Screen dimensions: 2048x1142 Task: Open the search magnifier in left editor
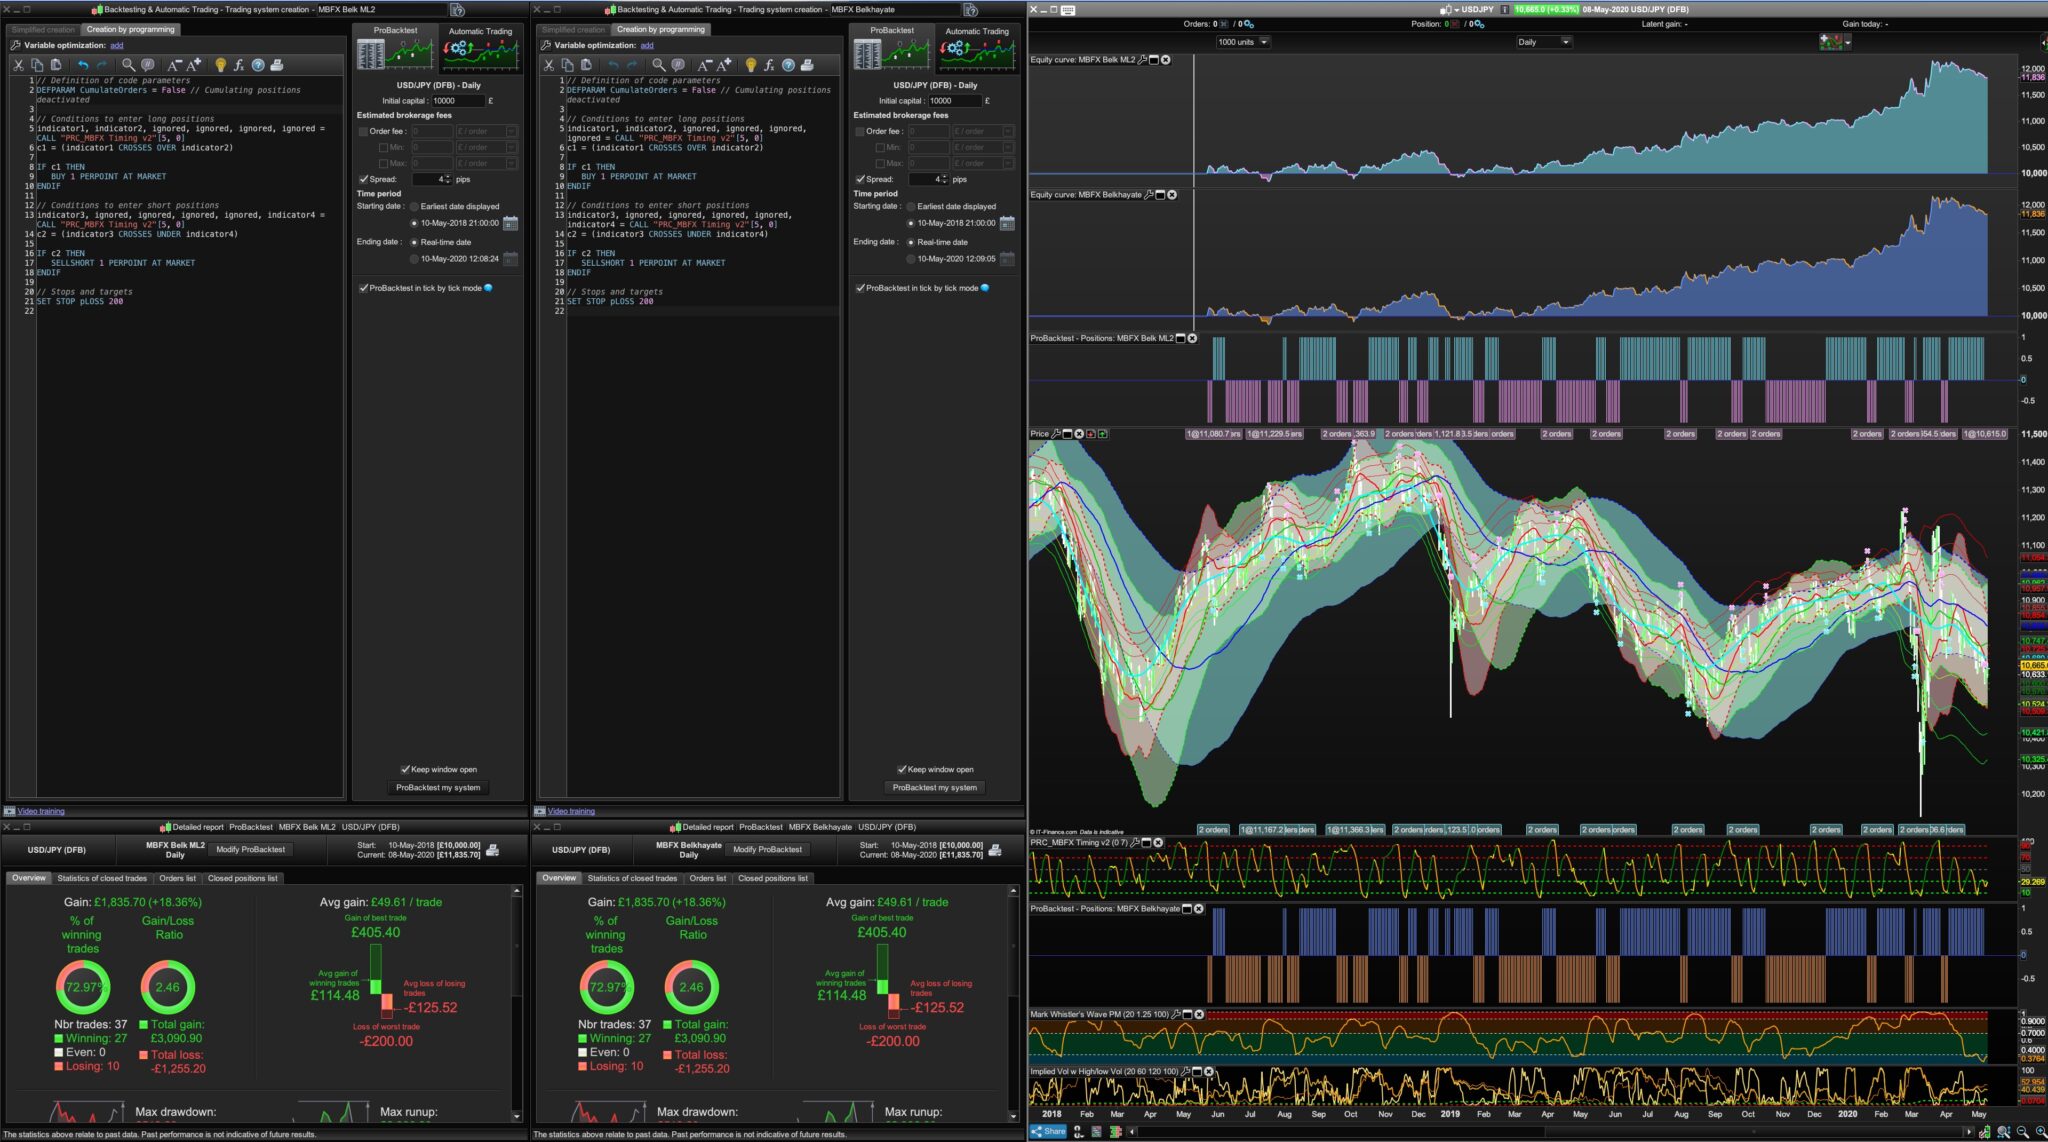point(128,65)
